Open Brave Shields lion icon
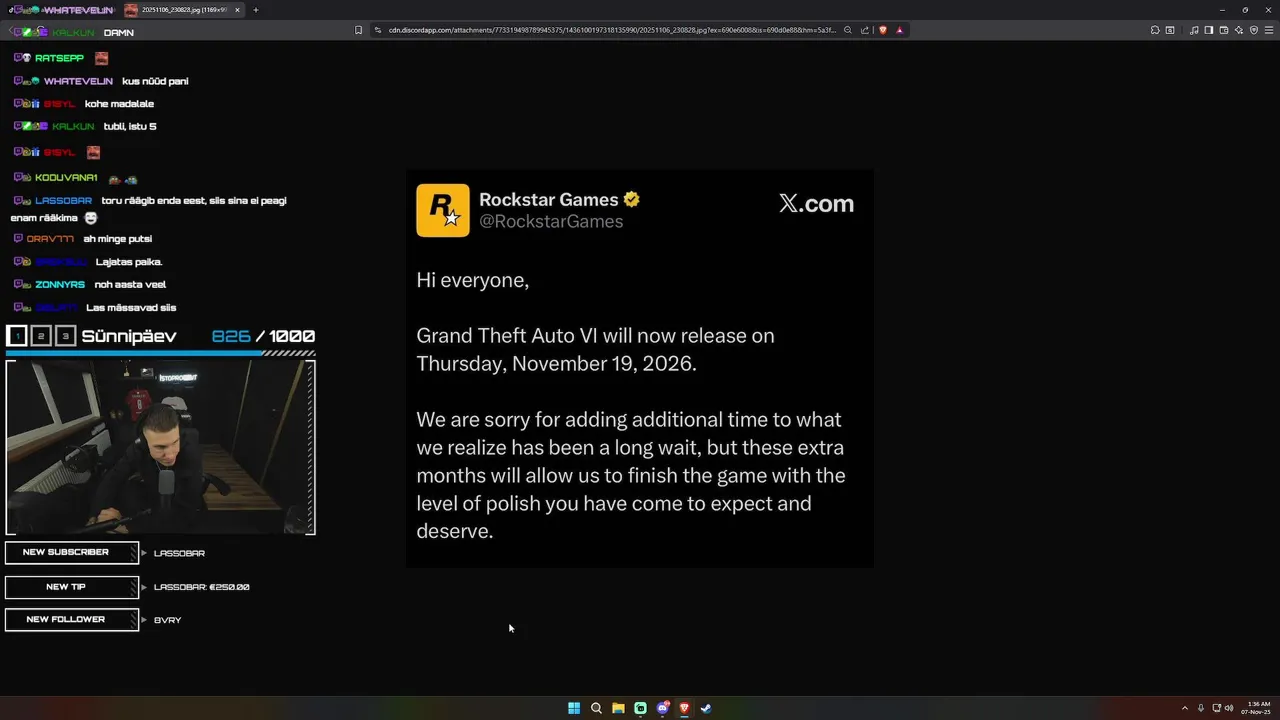The image size is (1280, 720). [x=883, y=30]
